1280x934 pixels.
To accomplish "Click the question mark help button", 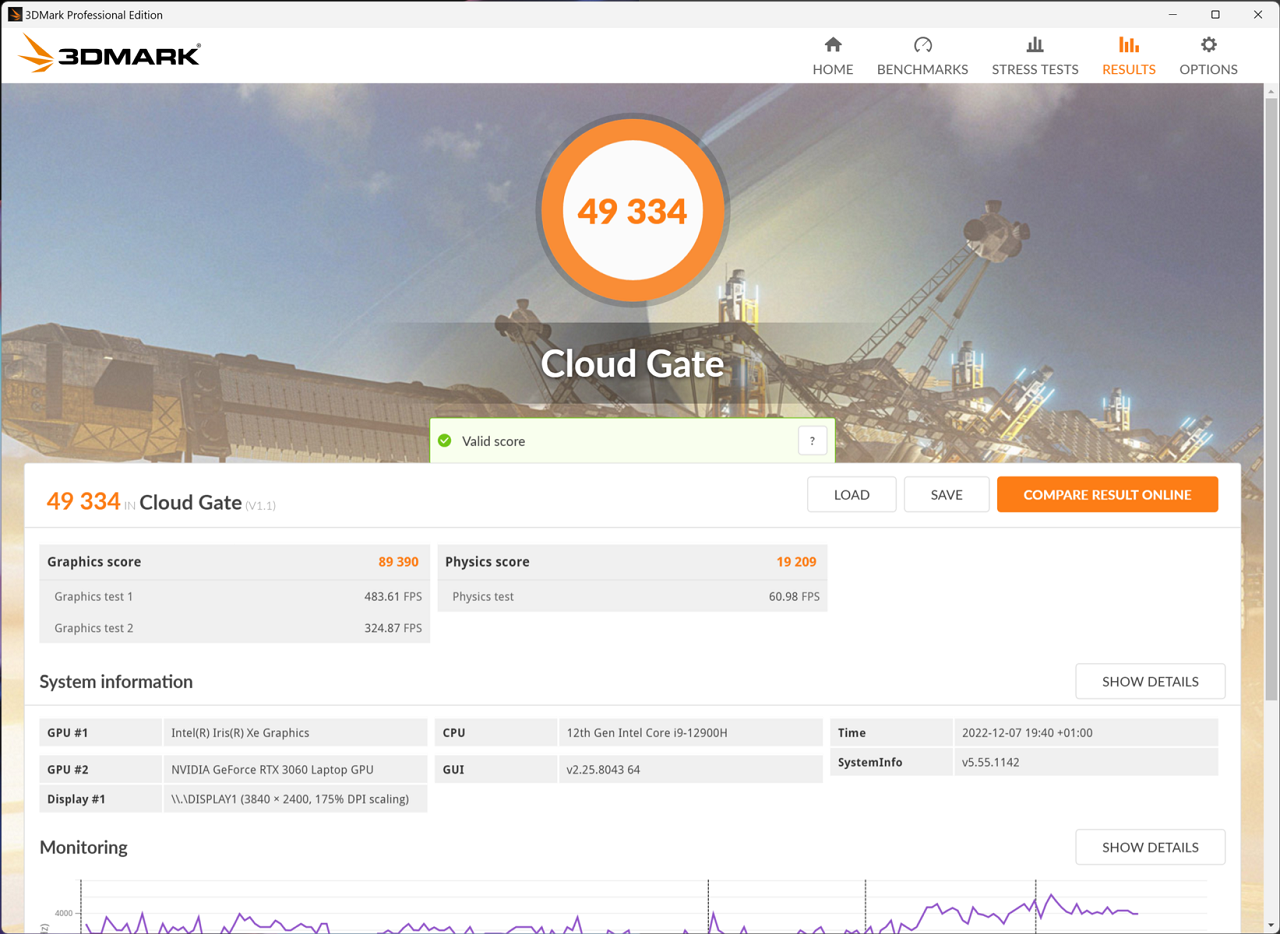I will point(812,441).
